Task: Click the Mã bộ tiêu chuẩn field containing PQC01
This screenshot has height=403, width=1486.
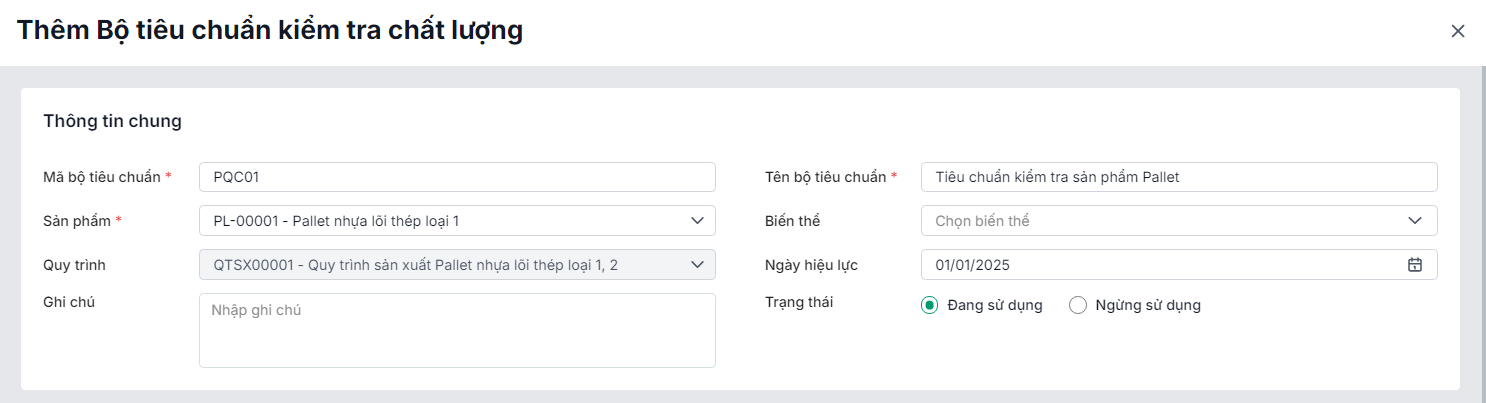Action: (x=457, y=177)
